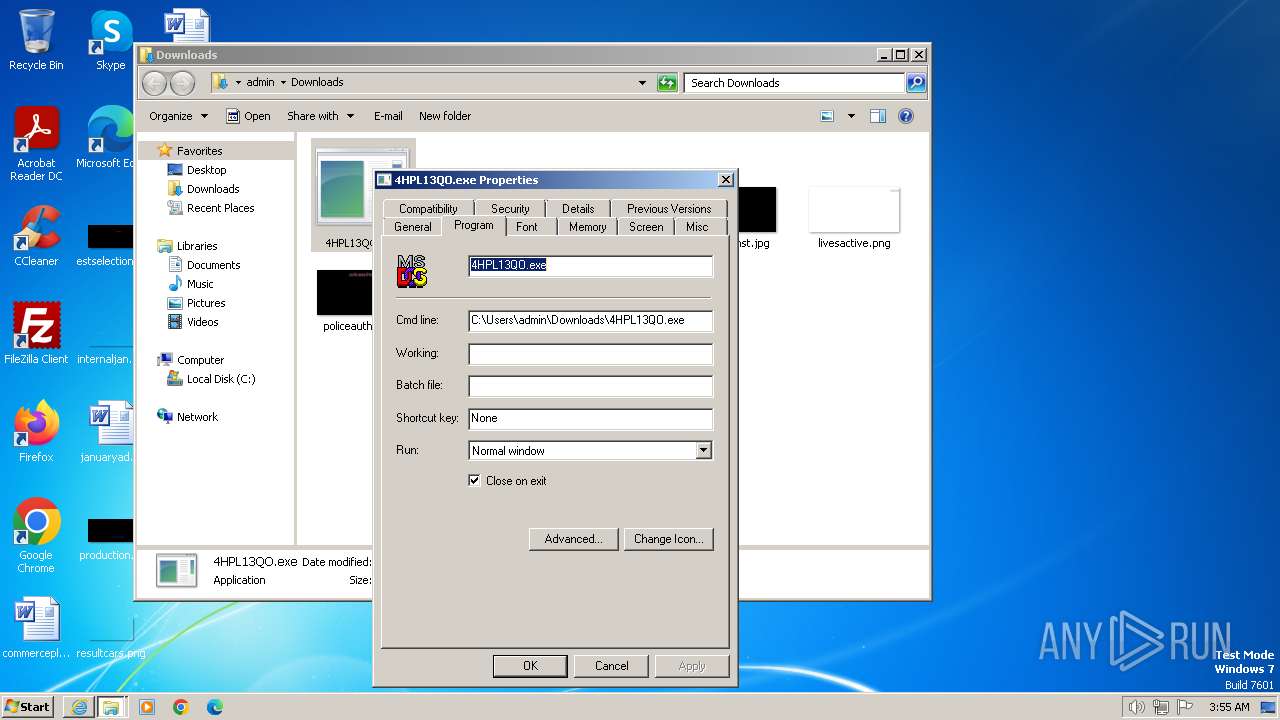Switch to the Misc tab
1280x720 pixels.
[x=697, y=227]
